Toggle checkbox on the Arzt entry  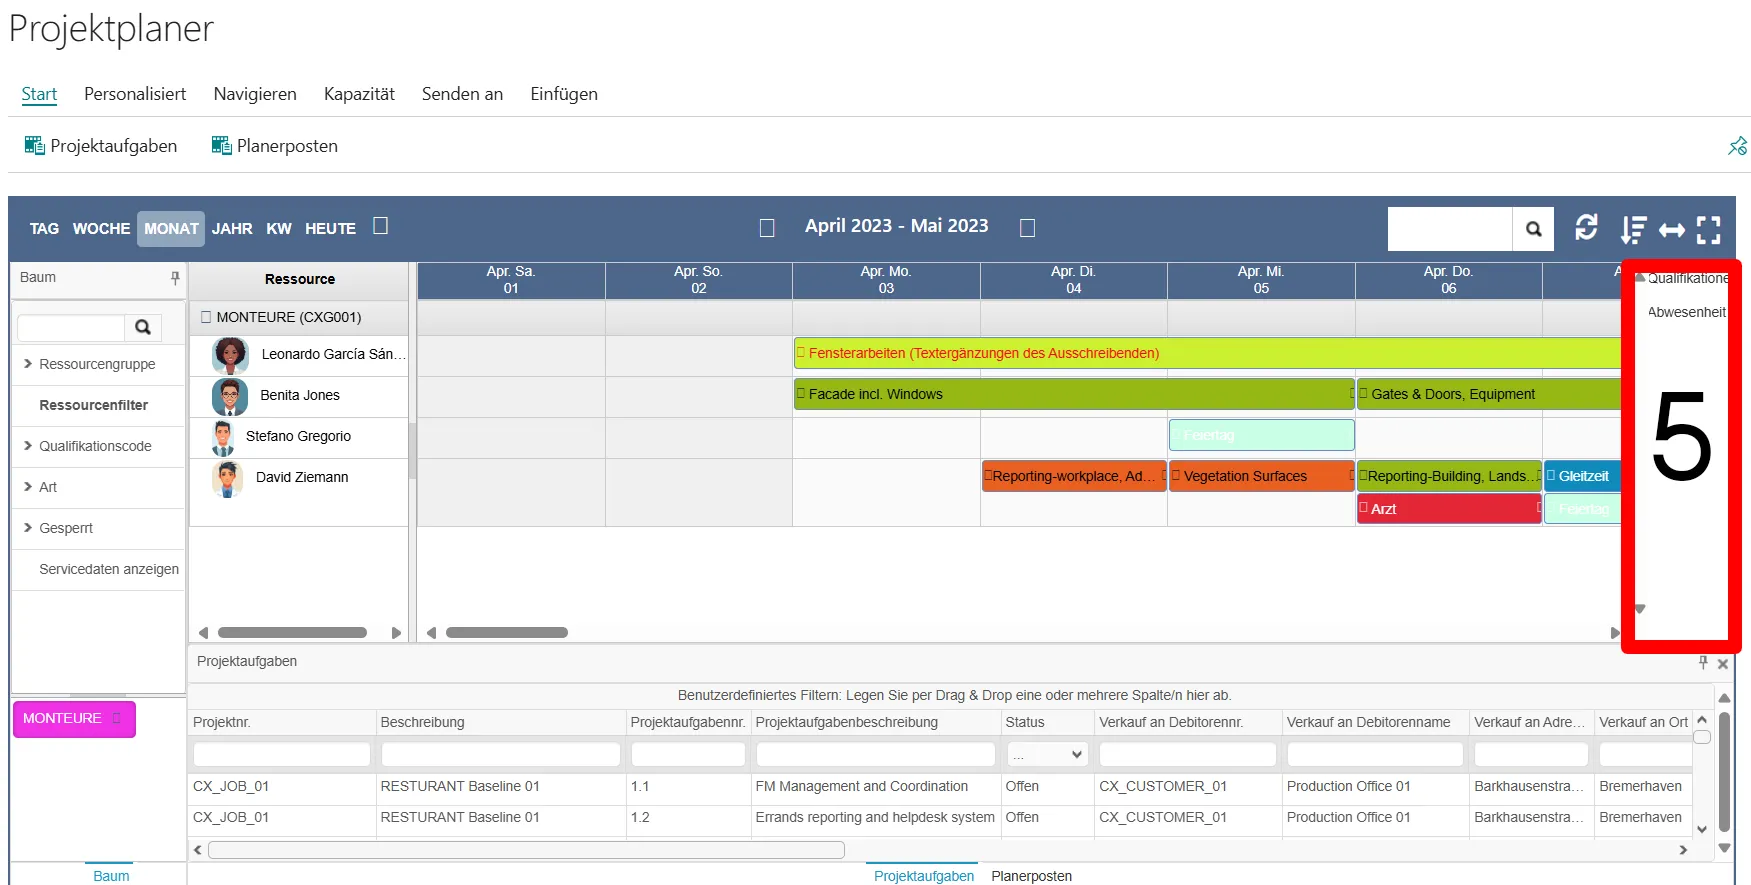click(x=1363, y=508)
